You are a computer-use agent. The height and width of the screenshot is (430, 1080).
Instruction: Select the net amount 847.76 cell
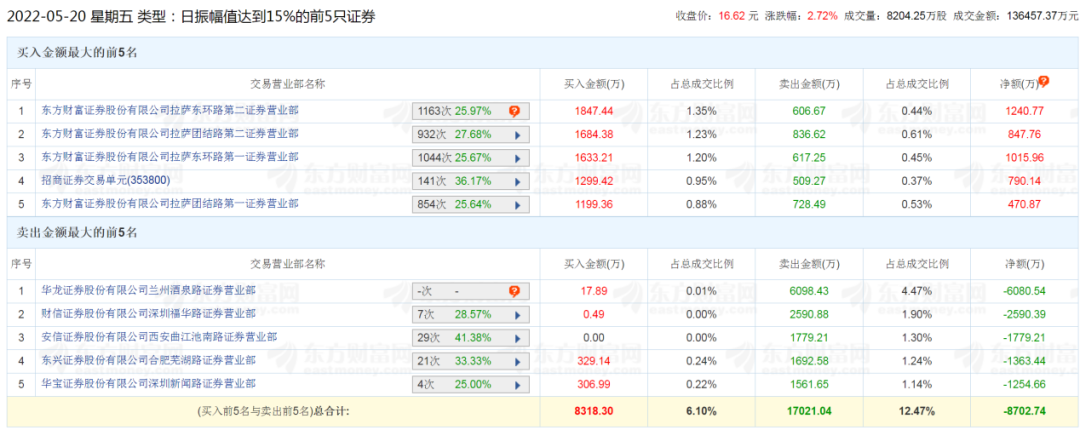coord(1025,134)
